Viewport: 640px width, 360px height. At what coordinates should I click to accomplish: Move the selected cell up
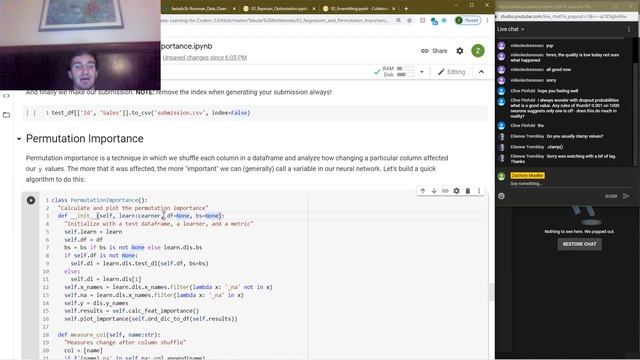(x=423, y=191)
